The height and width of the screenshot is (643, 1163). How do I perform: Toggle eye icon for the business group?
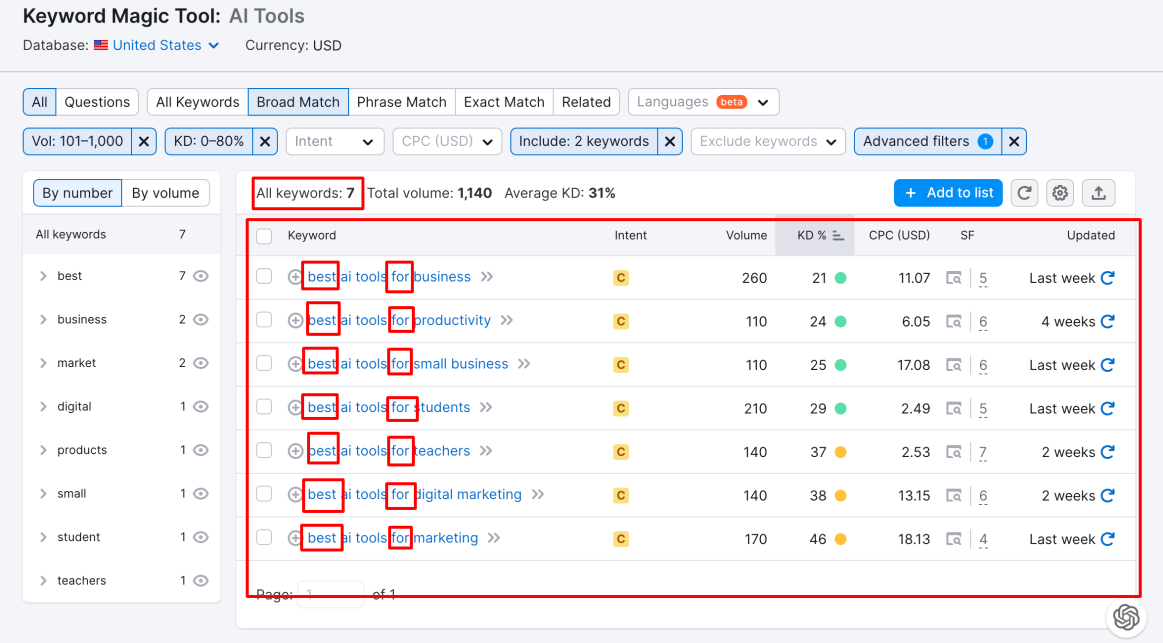[201, 320]
